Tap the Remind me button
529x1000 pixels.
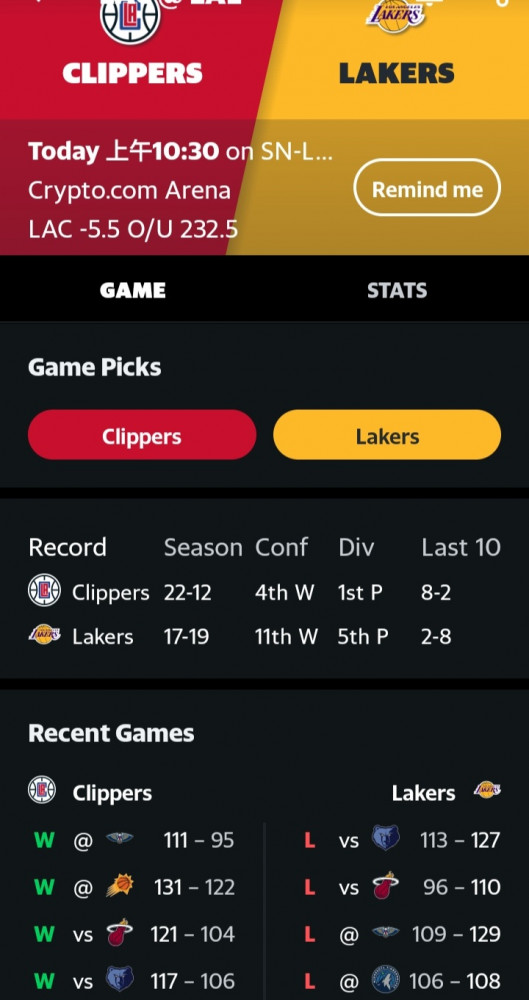(427, 188)
